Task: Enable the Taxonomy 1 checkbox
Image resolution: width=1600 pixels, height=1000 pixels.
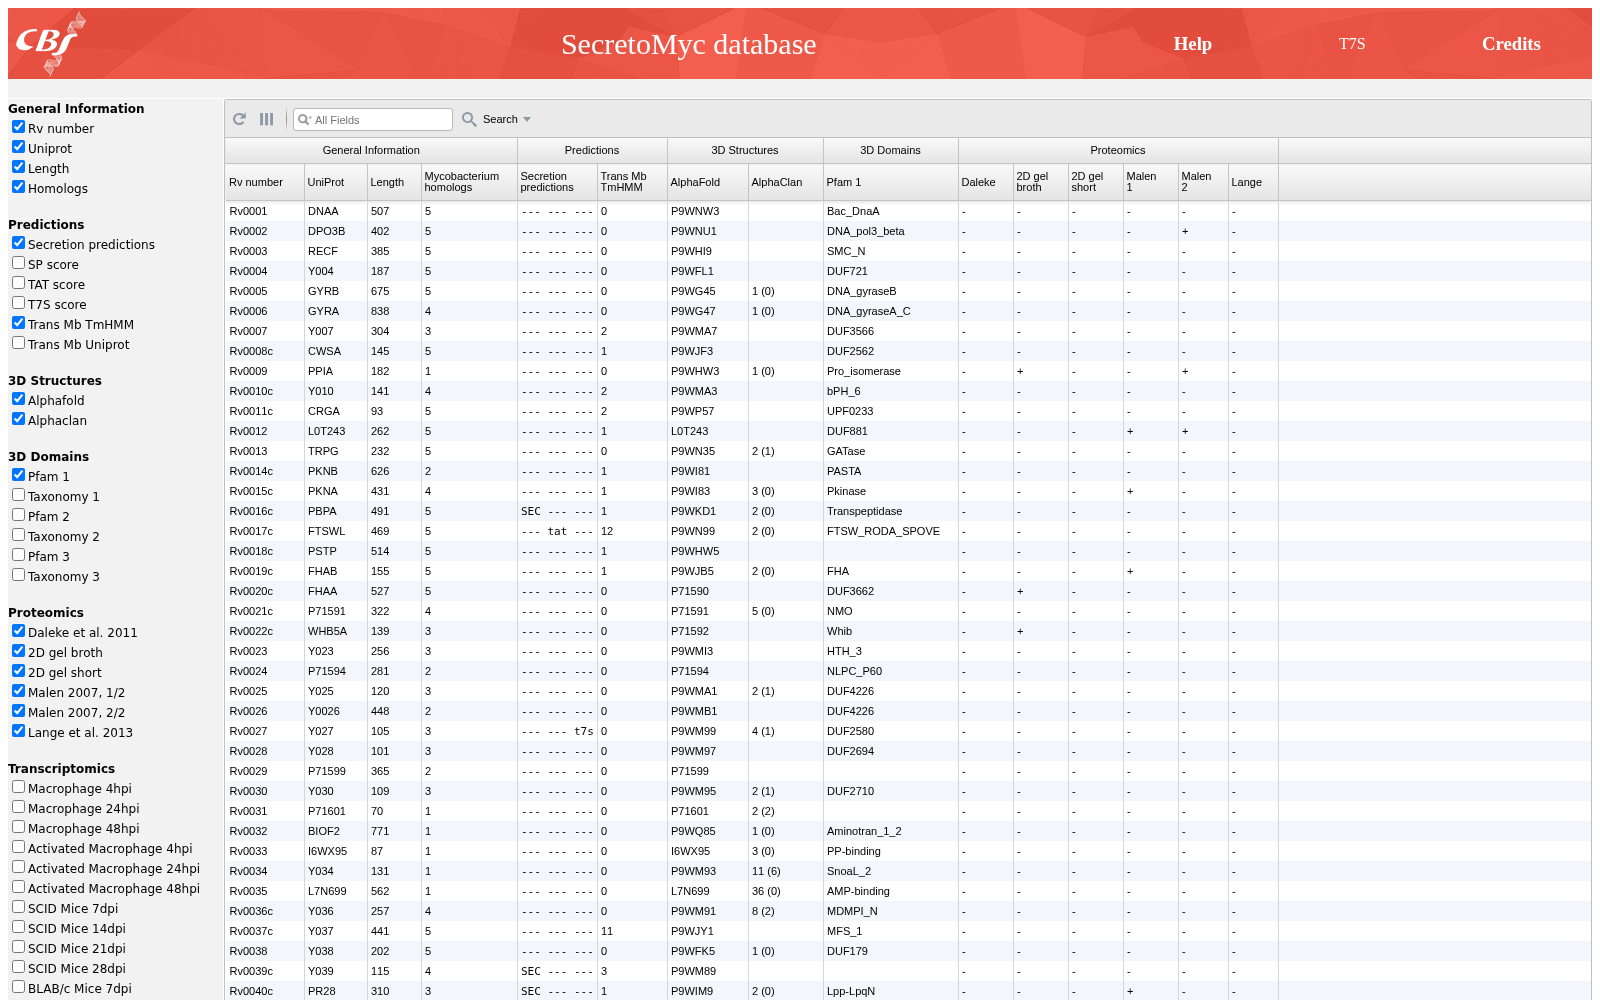Action: click(x=18, y=495)
